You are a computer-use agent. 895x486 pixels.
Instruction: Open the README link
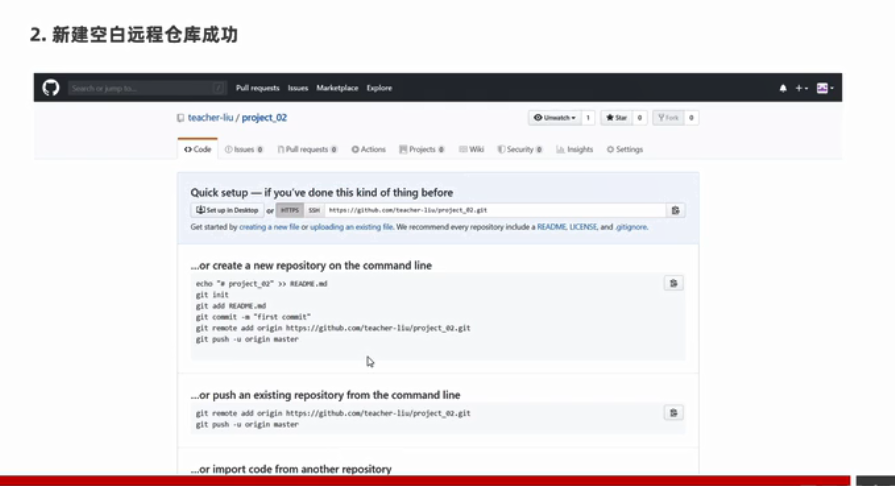(551, 227)
